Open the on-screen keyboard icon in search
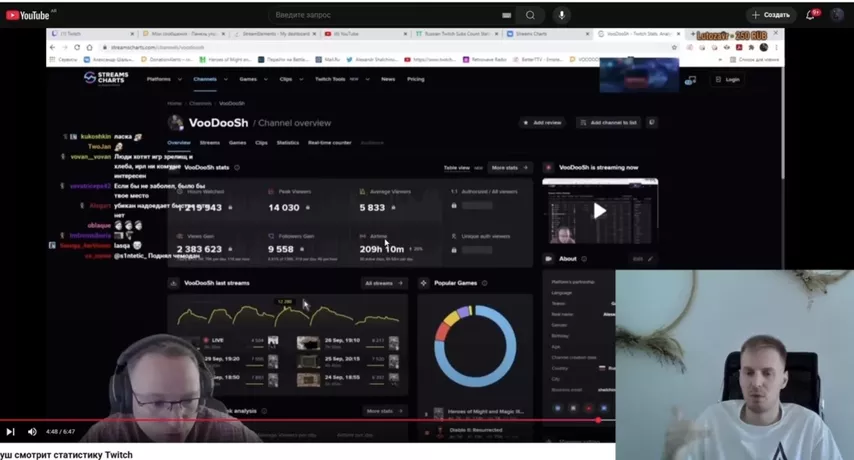Image resolution: width=854 pixels, height=460 pixels. coord(507,15)
